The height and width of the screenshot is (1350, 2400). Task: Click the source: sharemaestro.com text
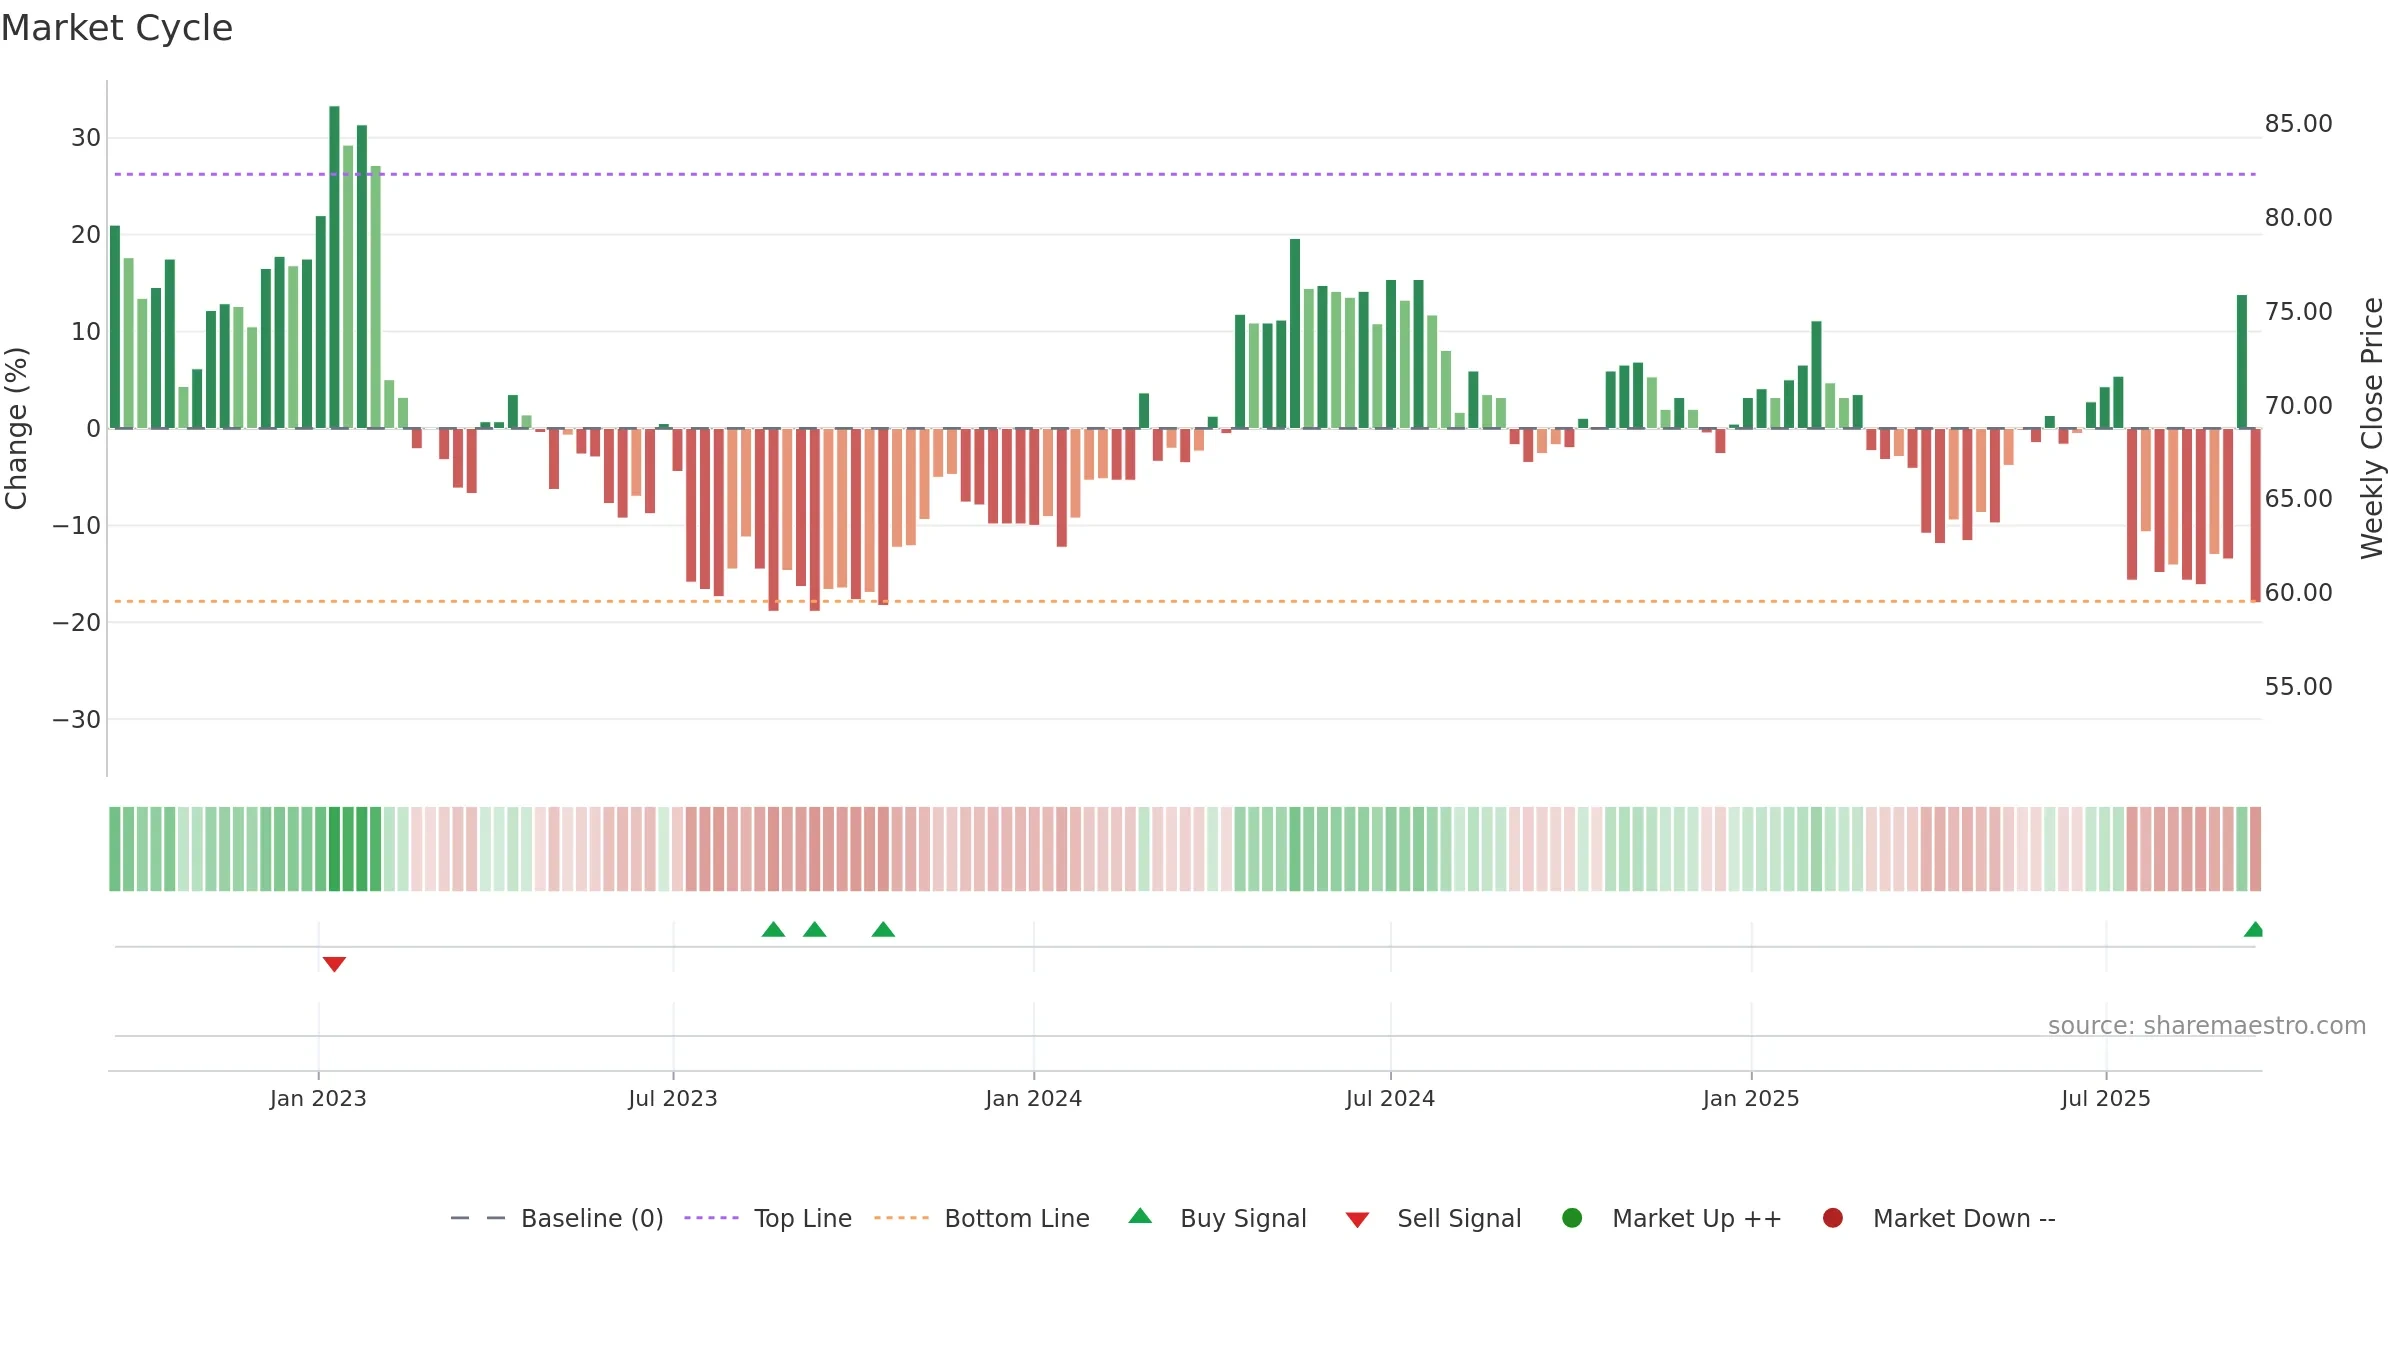click(x=2207, y=1026)
